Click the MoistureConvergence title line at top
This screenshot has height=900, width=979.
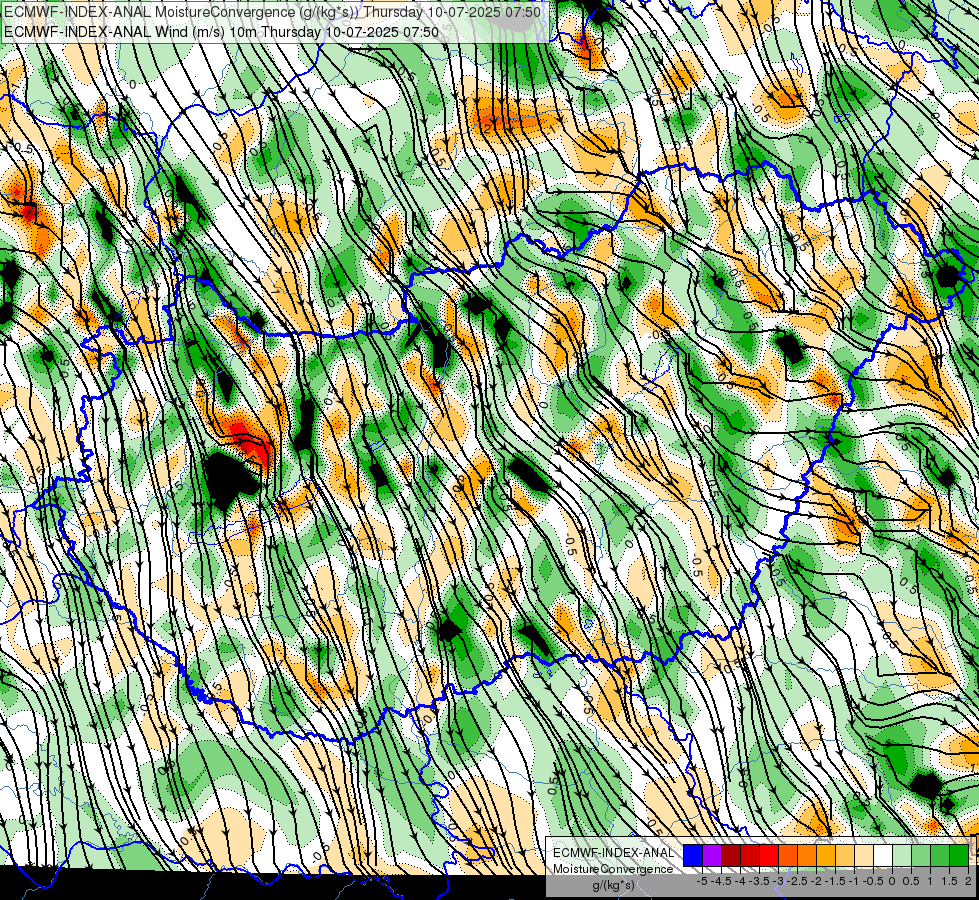(x=272, y=11)
